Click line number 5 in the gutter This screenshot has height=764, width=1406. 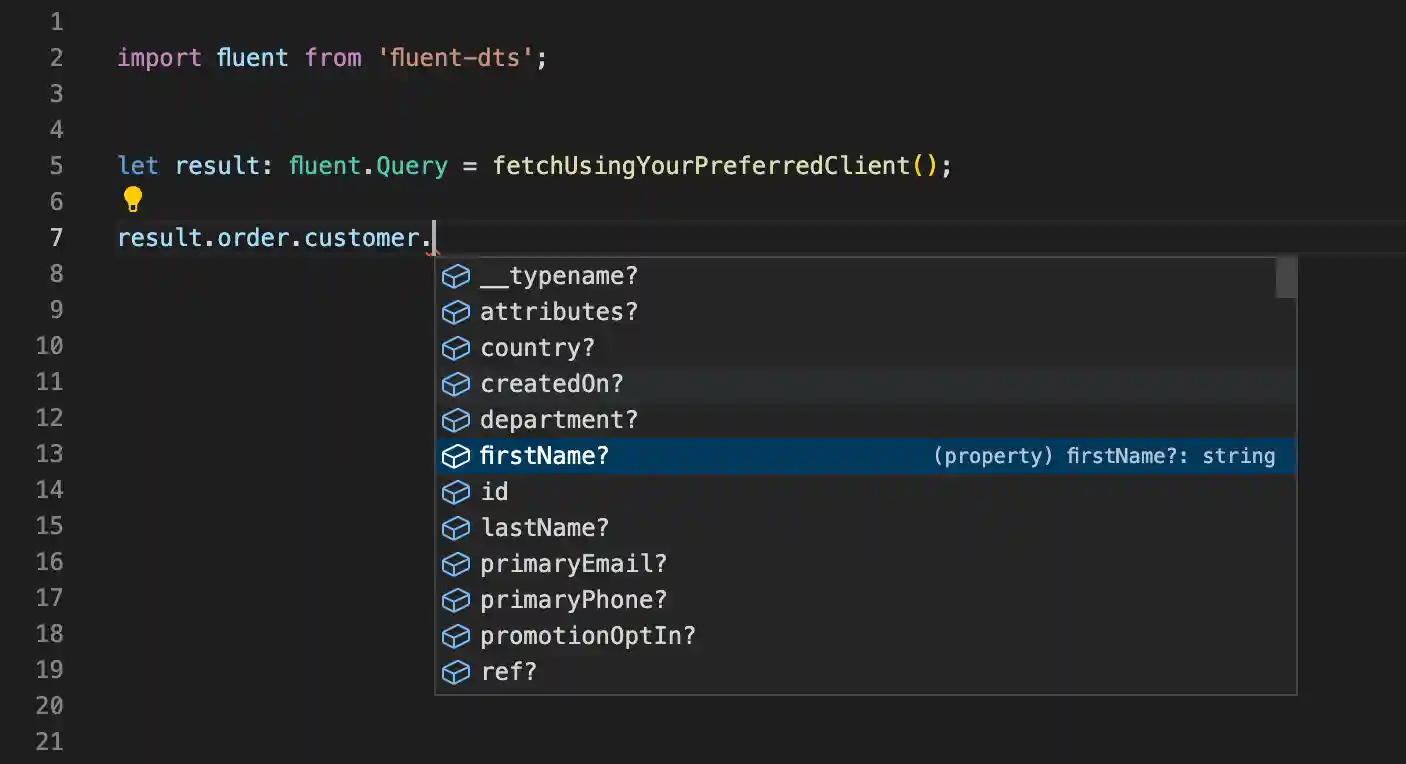[56, 165]
